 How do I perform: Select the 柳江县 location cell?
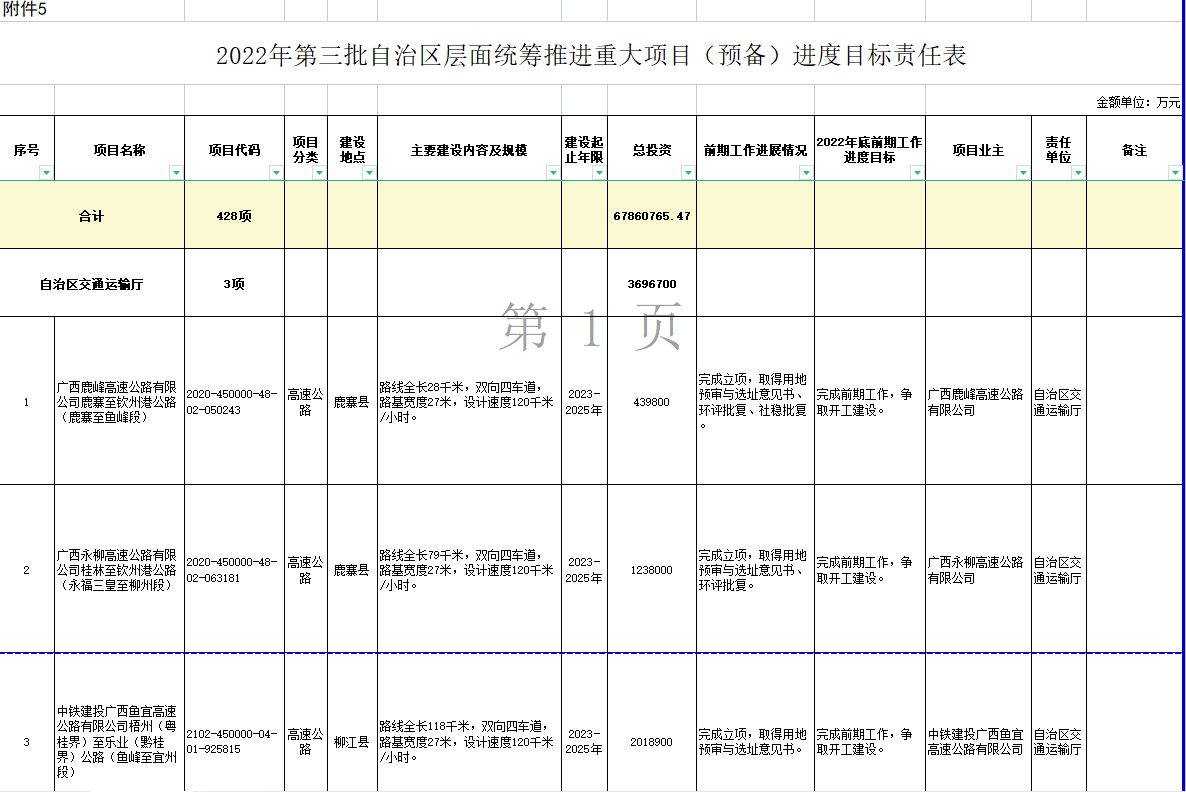coord(352,741)
